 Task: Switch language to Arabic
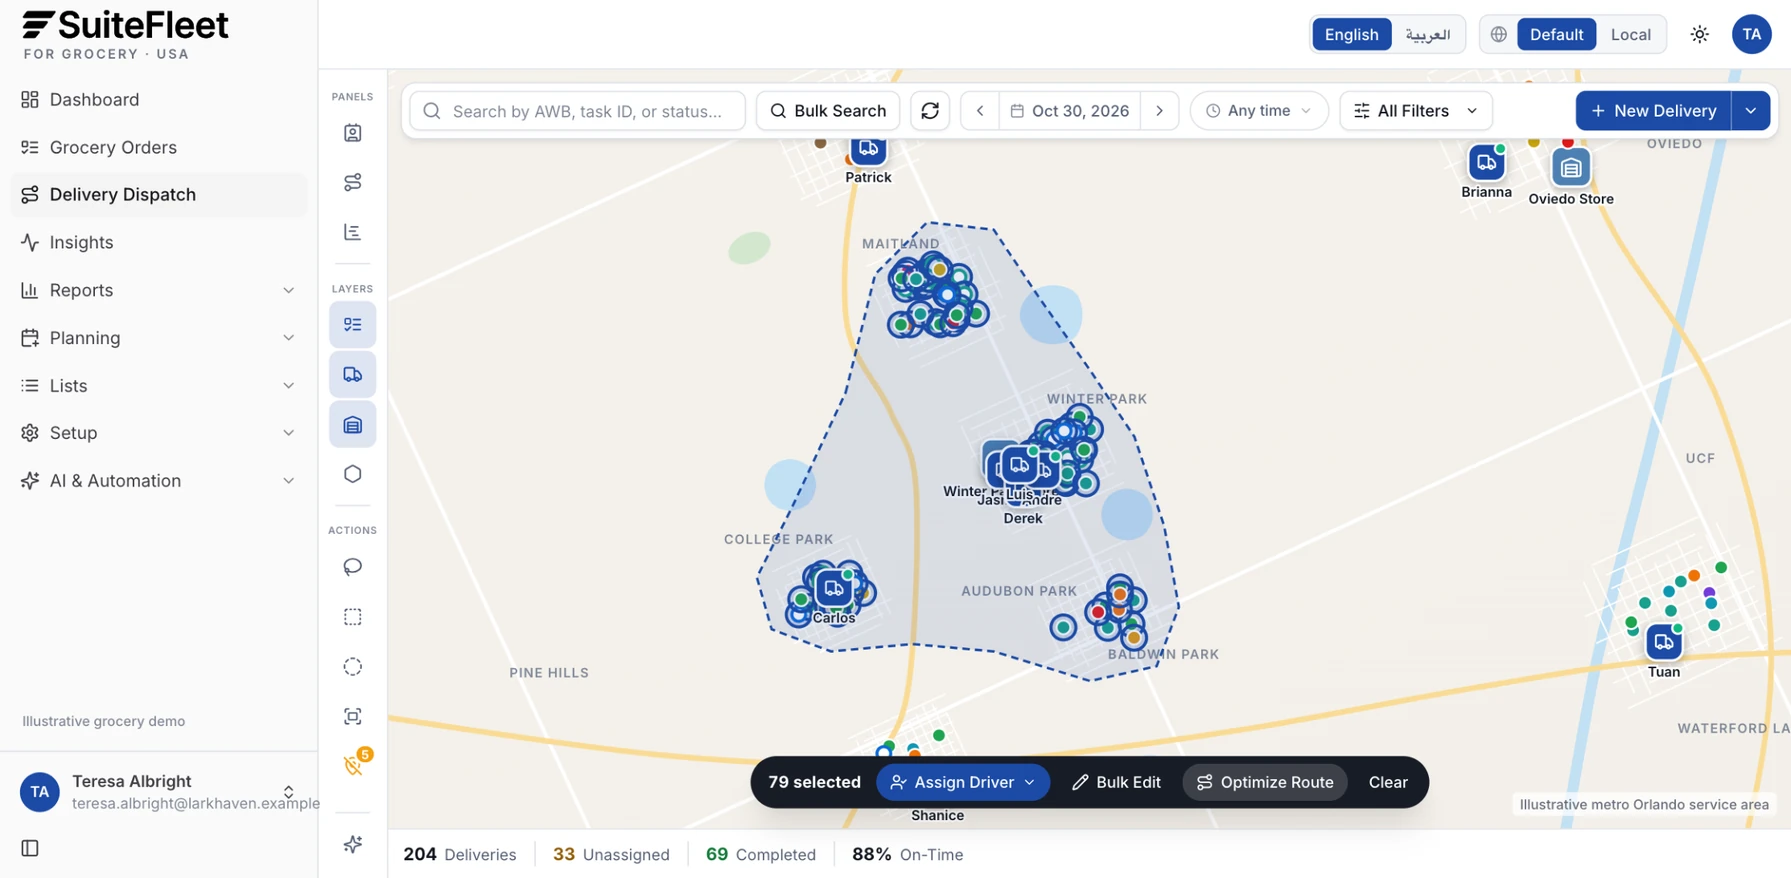coord(1427,34)
